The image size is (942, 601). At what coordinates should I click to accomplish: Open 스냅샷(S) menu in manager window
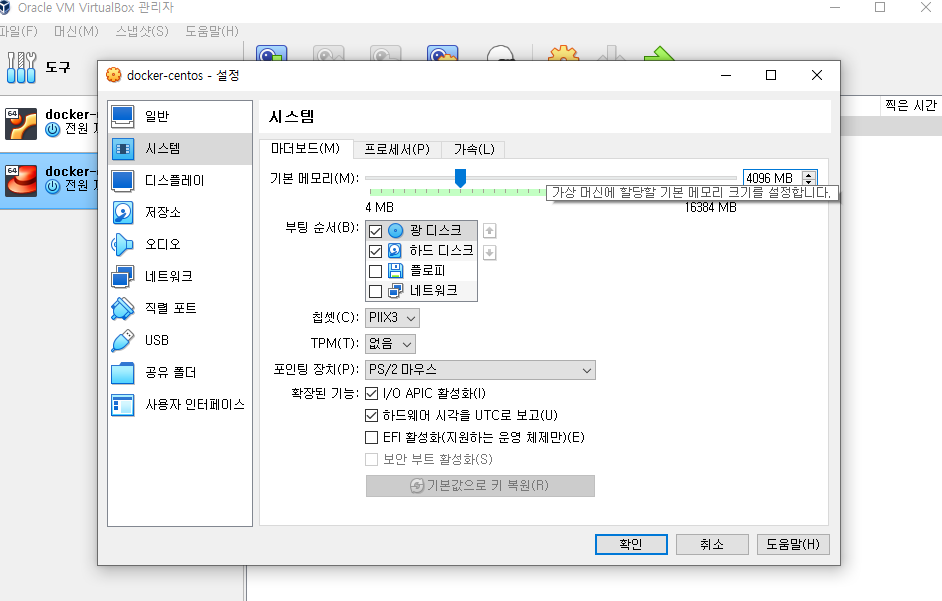tap(142, 31)
